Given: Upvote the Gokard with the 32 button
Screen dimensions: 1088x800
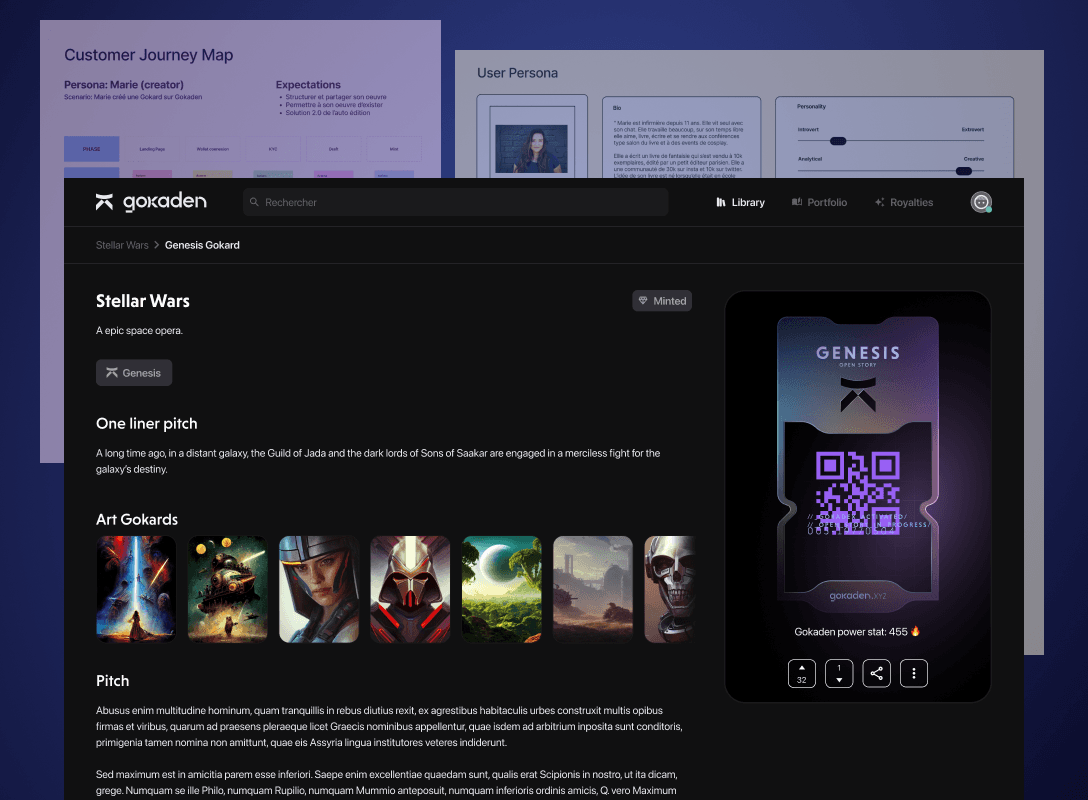Looking at the screenshot, I should click(x=801, y=673).
